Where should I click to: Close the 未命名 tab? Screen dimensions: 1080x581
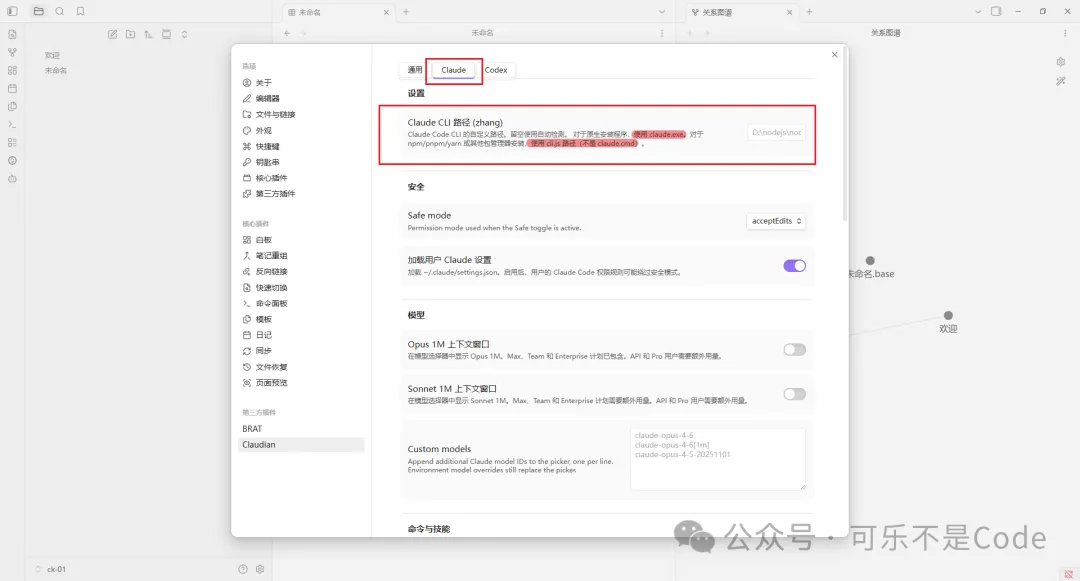386,12
